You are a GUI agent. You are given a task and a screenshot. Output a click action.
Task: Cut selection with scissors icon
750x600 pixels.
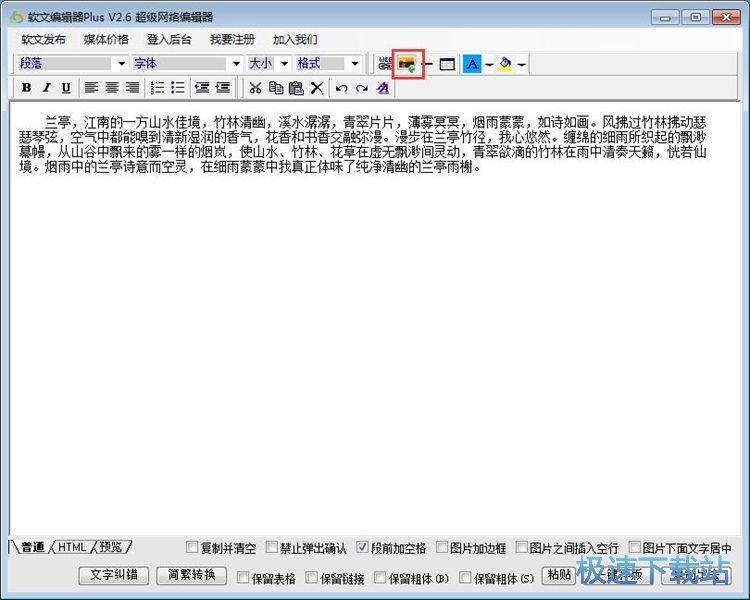(x=255, y=88)
